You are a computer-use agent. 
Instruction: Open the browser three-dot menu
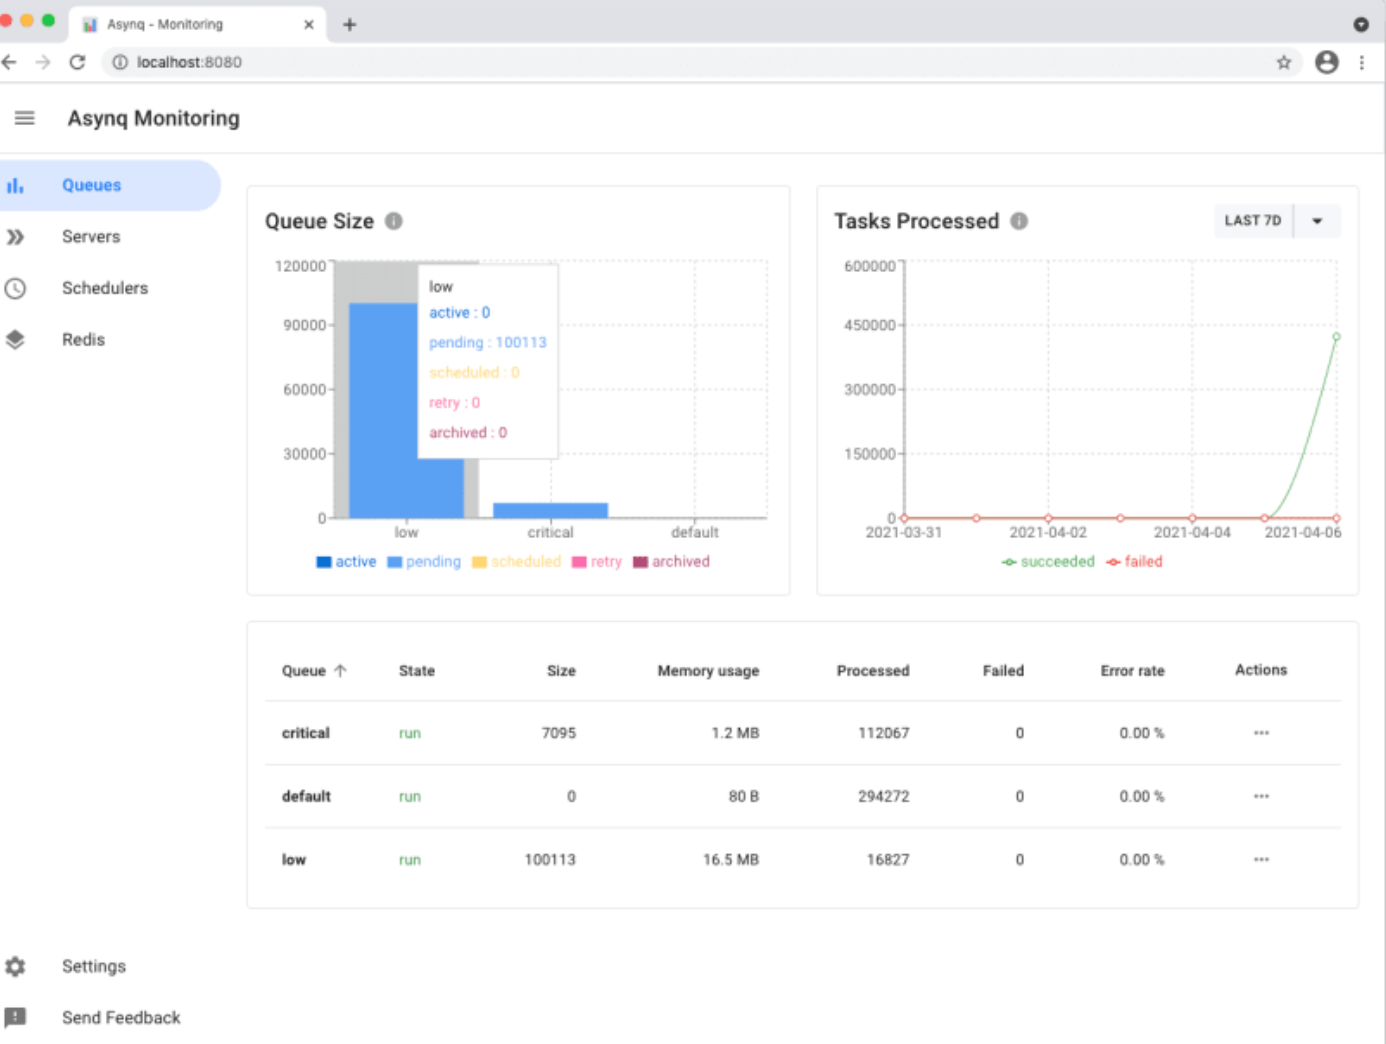click(1362, 62)
